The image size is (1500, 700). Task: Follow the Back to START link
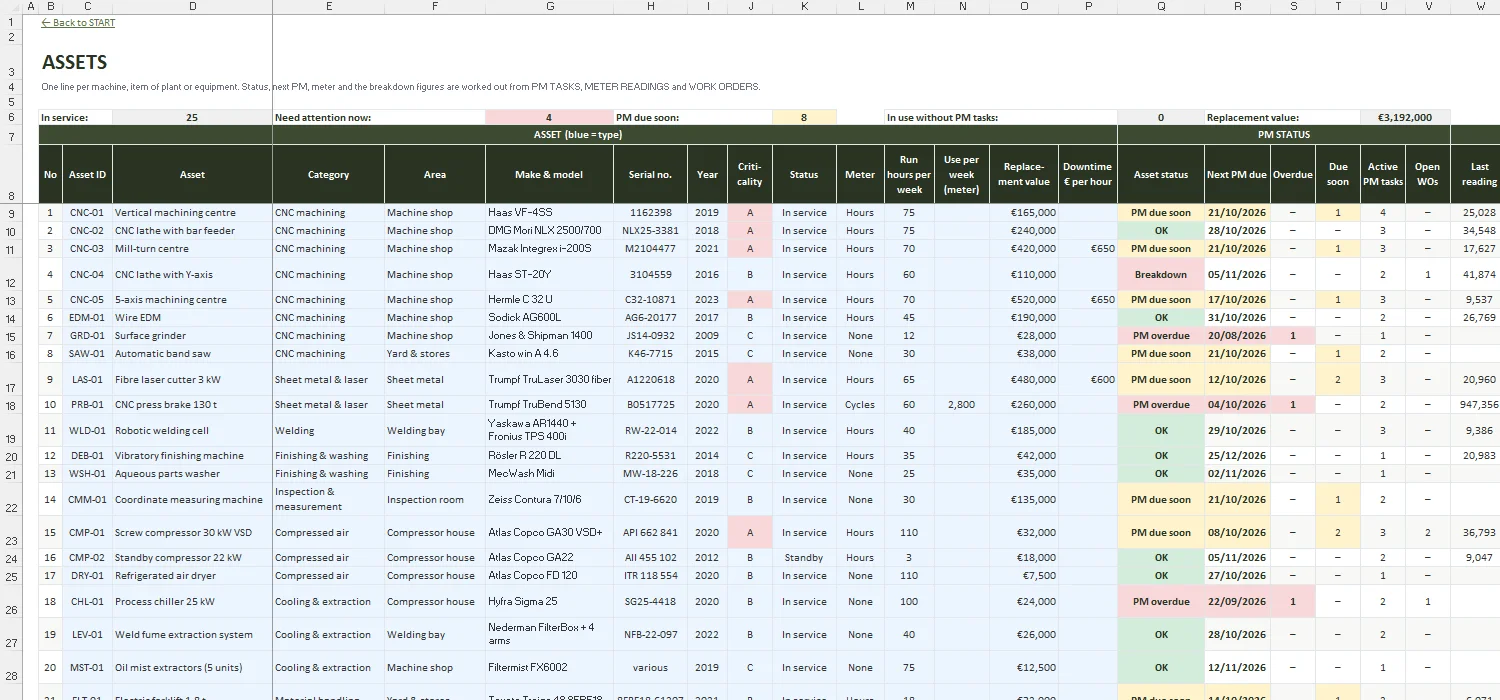[x=78, y=23]
